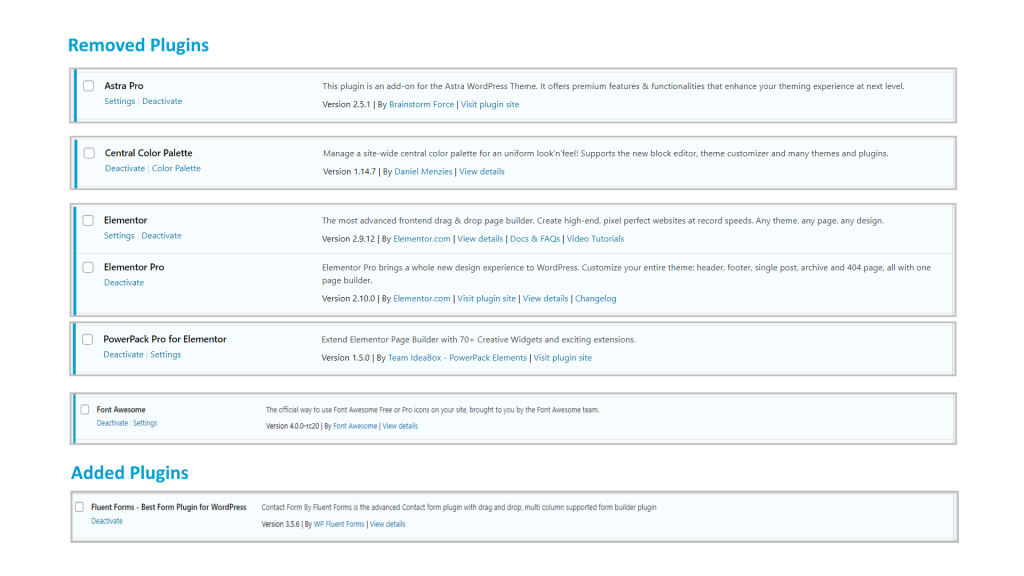The height and width of the screenshot is (576, 1024).
Task: Click the Version 2.5.1 text
Action: [x=346, y=104]
